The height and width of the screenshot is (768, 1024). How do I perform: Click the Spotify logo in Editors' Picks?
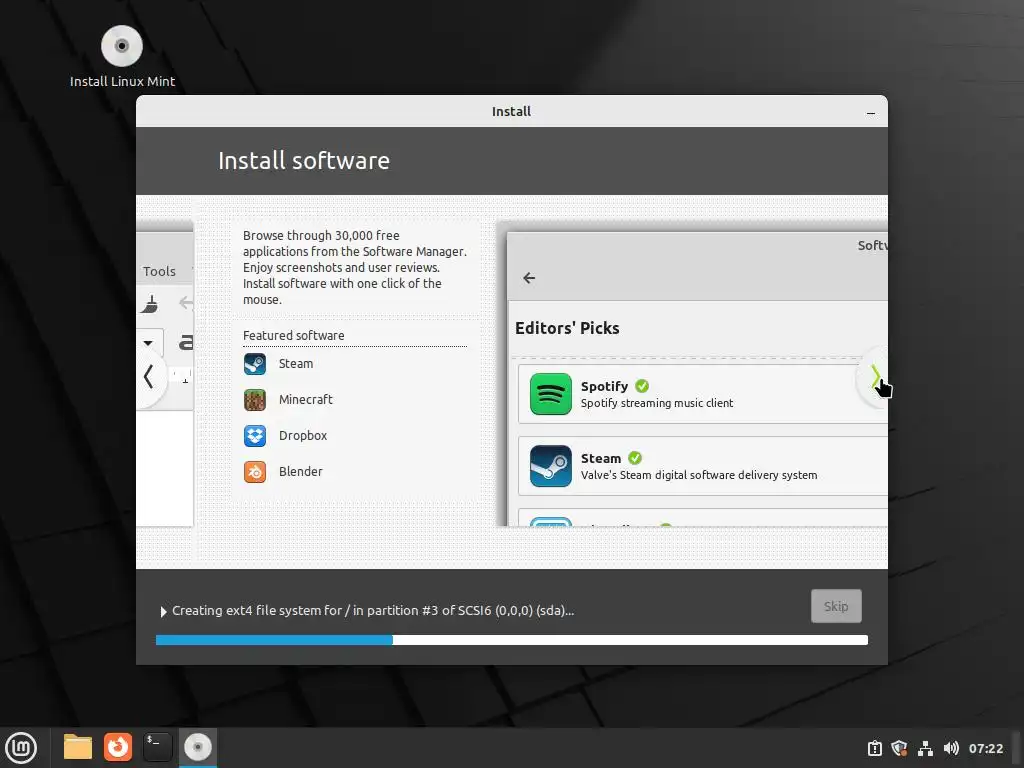[x=551, y=394]
